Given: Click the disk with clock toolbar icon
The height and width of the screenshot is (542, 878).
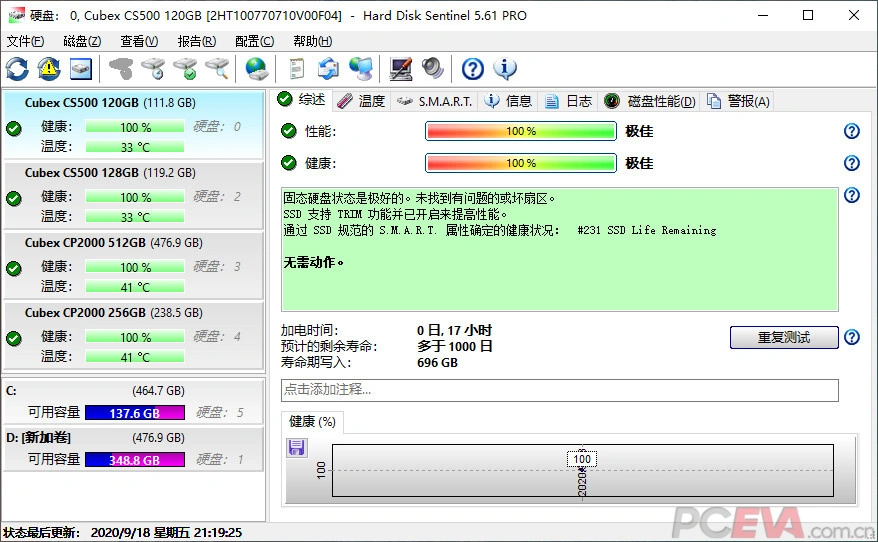Looking at the screenshot, I should coord(153,68).
